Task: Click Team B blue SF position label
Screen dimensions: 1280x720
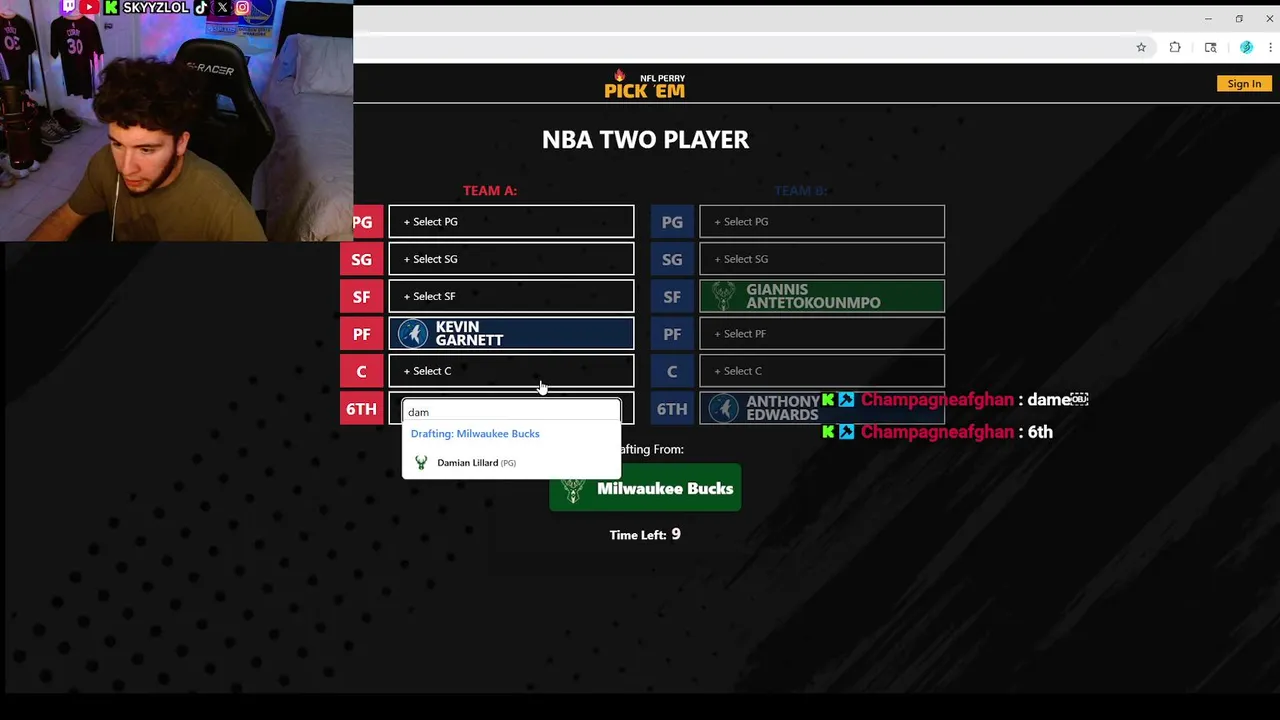Action: pos(672,296)
